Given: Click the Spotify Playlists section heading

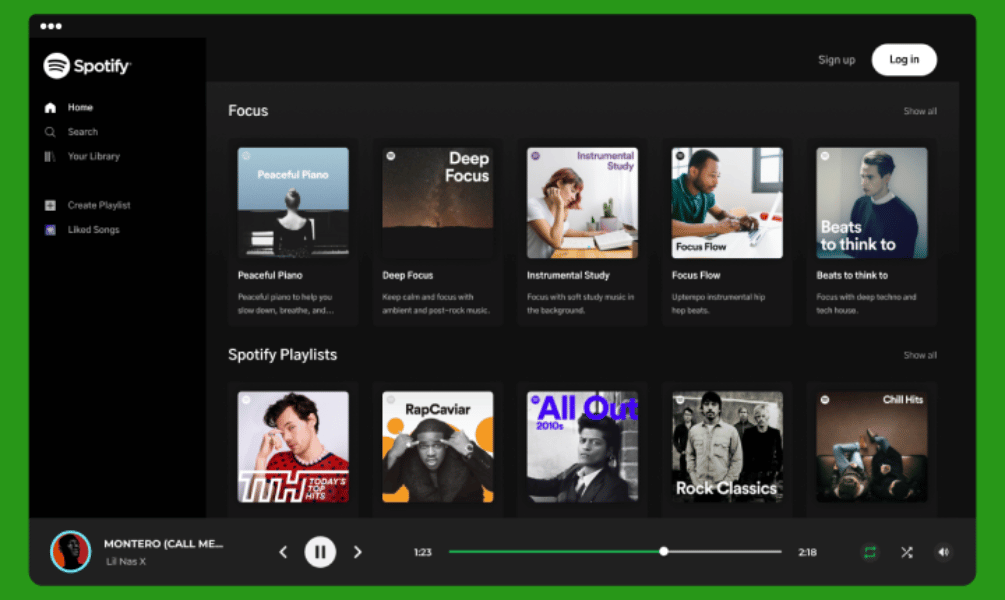Looking at the screenshot, I should coord(283,354).
